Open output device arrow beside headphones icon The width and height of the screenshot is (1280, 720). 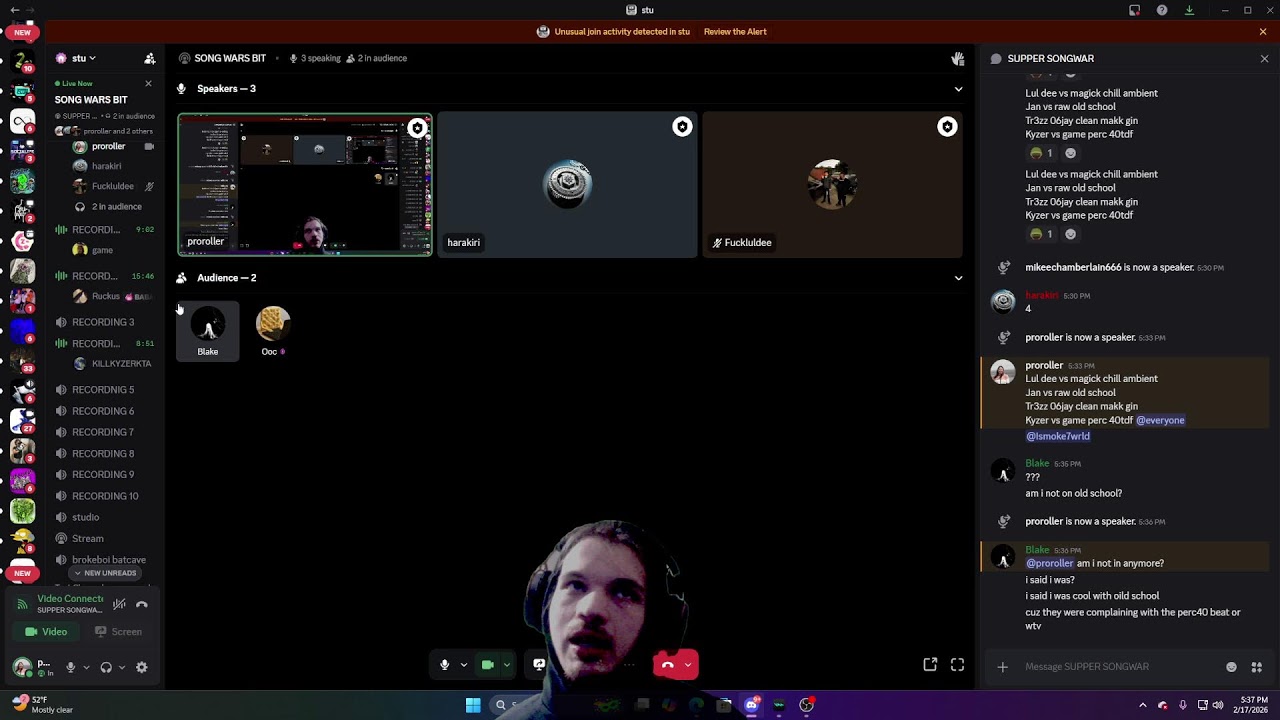[x=122, y=667]
